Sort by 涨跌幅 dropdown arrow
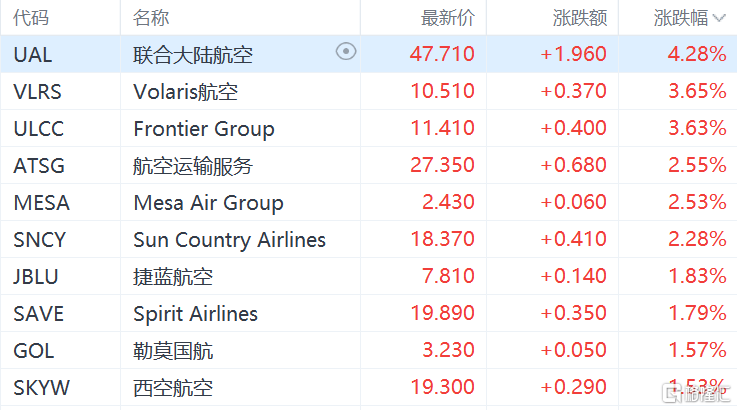737x410 pixels. pyautogui.click(x=719, y=18)
